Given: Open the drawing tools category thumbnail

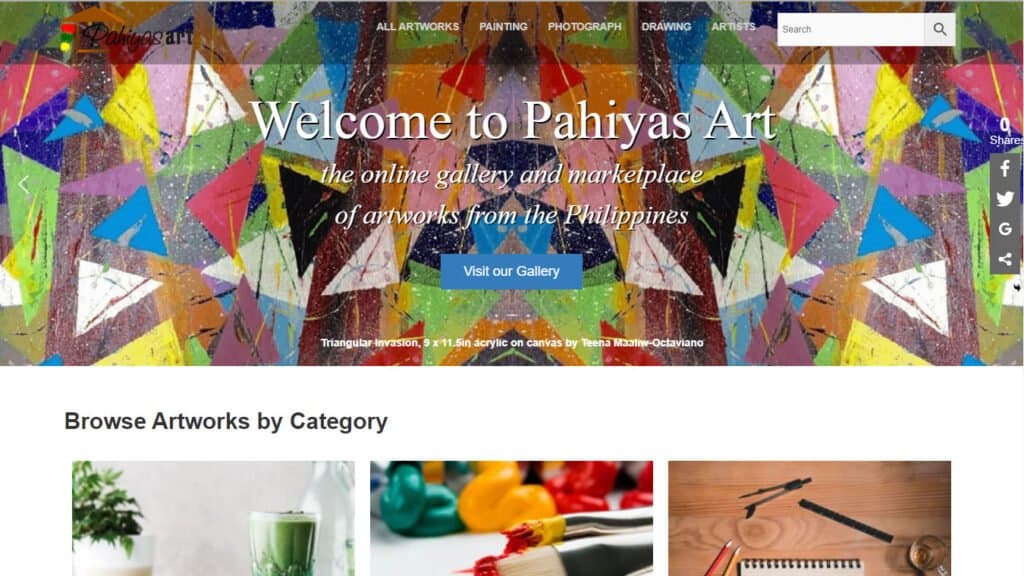Looking at the screenshot, I should pos(809,519).
